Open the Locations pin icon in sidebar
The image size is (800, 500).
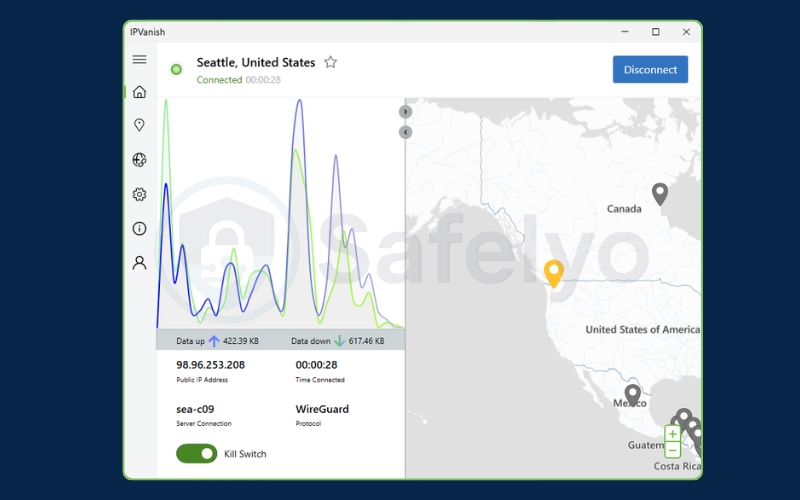click(x=139, y=125)
